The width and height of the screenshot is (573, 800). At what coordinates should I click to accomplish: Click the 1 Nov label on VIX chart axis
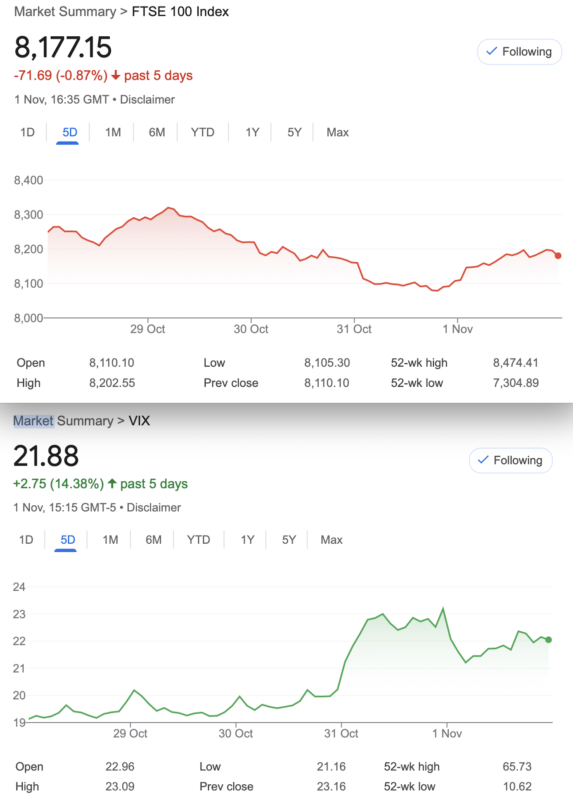tap(447, 734)
